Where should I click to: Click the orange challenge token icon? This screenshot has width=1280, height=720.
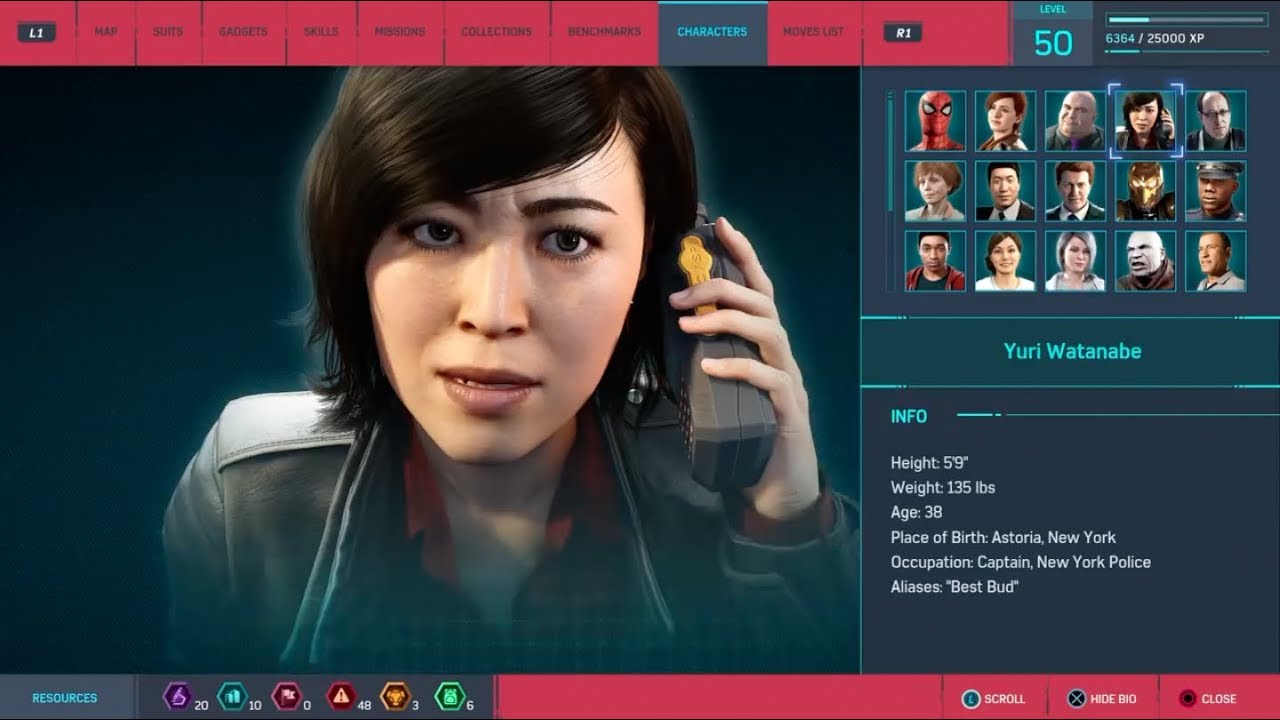click(x=396, y=696)
